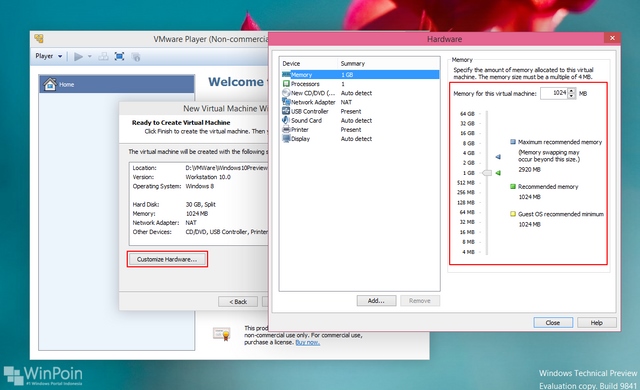Click the full screen mode toolbar icon

point(119,57)
